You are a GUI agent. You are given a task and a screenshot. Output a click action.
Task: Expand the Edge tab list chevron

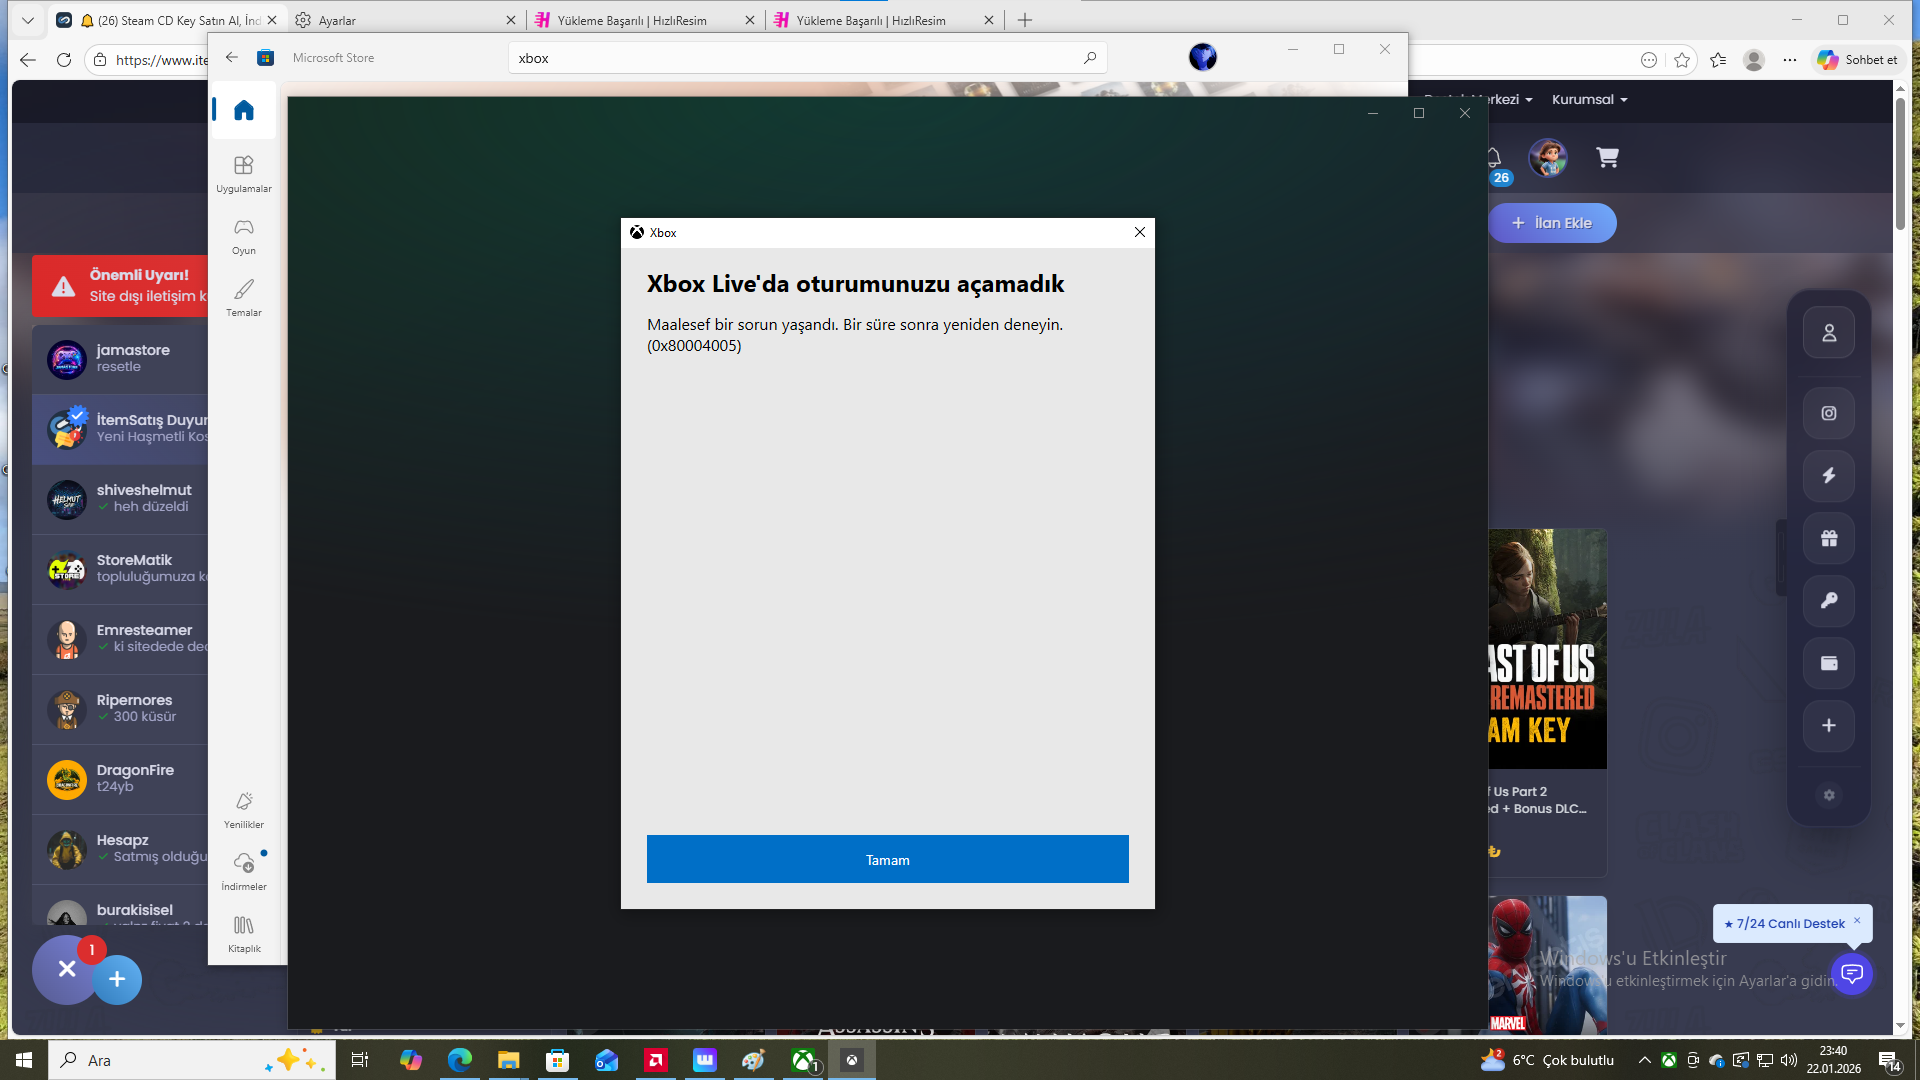(x=27, y=20)
